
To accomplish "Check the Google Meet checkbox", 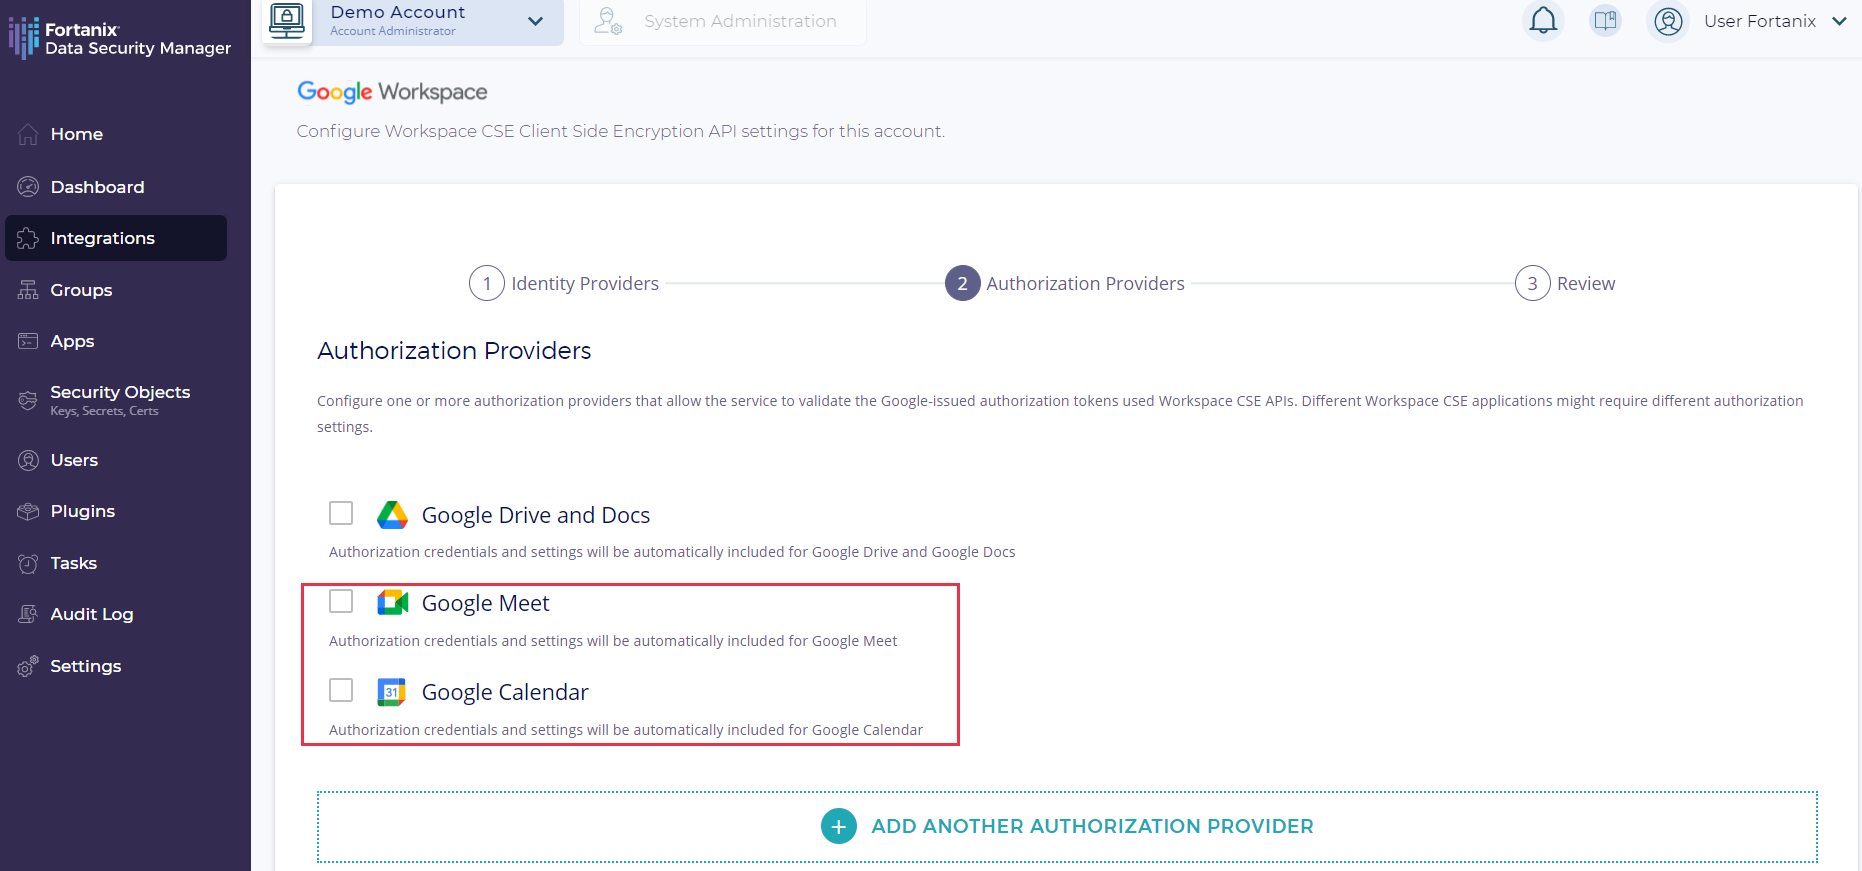I will (341, 601).
